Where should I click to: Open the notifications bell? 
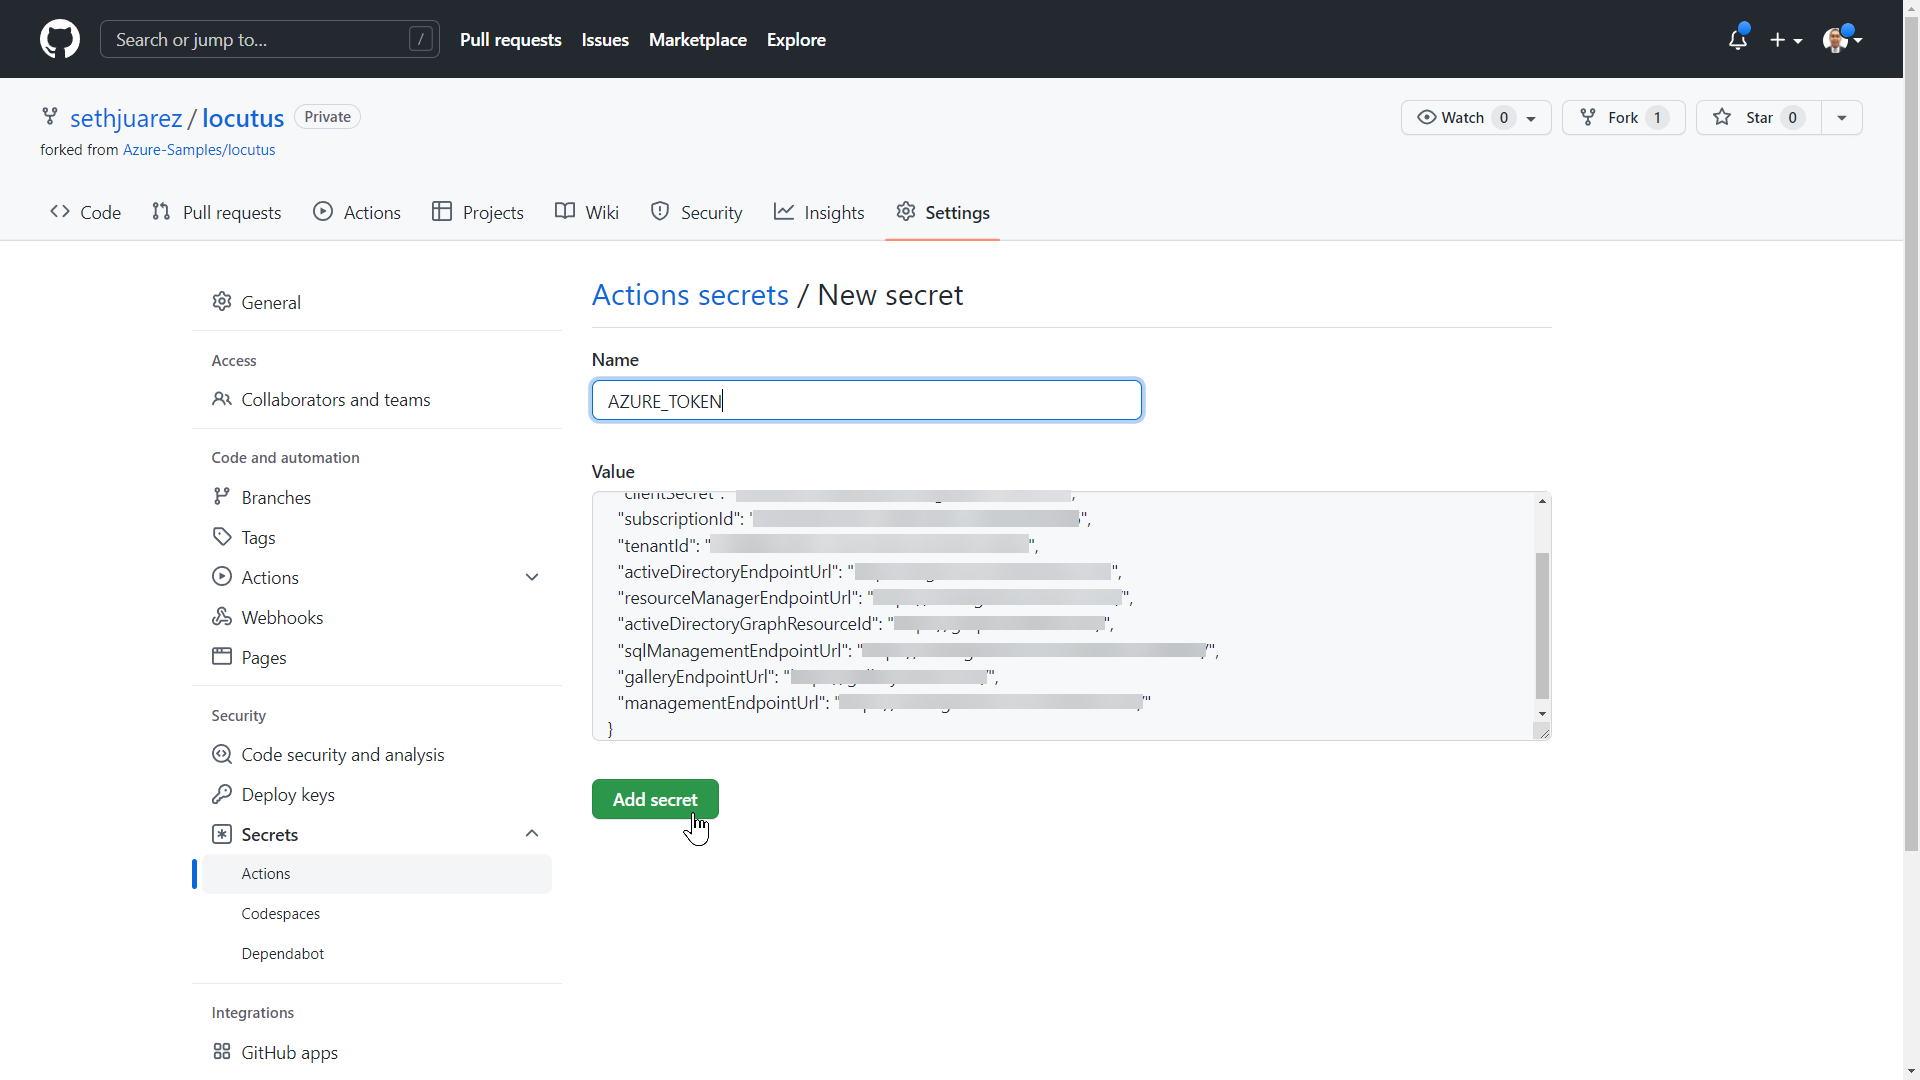point(1738,39)
